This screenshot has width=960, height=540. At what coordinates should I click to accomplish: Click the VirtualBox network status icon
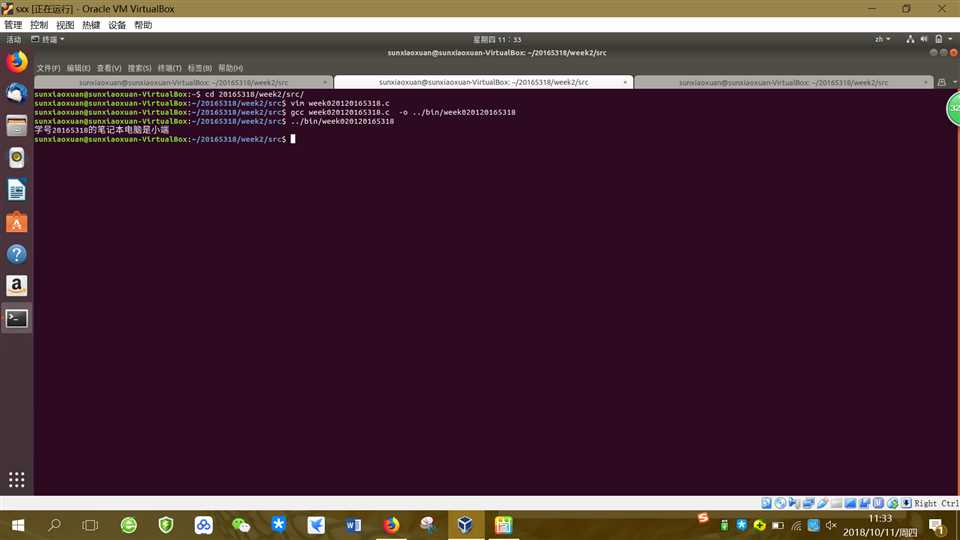pos(808,503)
